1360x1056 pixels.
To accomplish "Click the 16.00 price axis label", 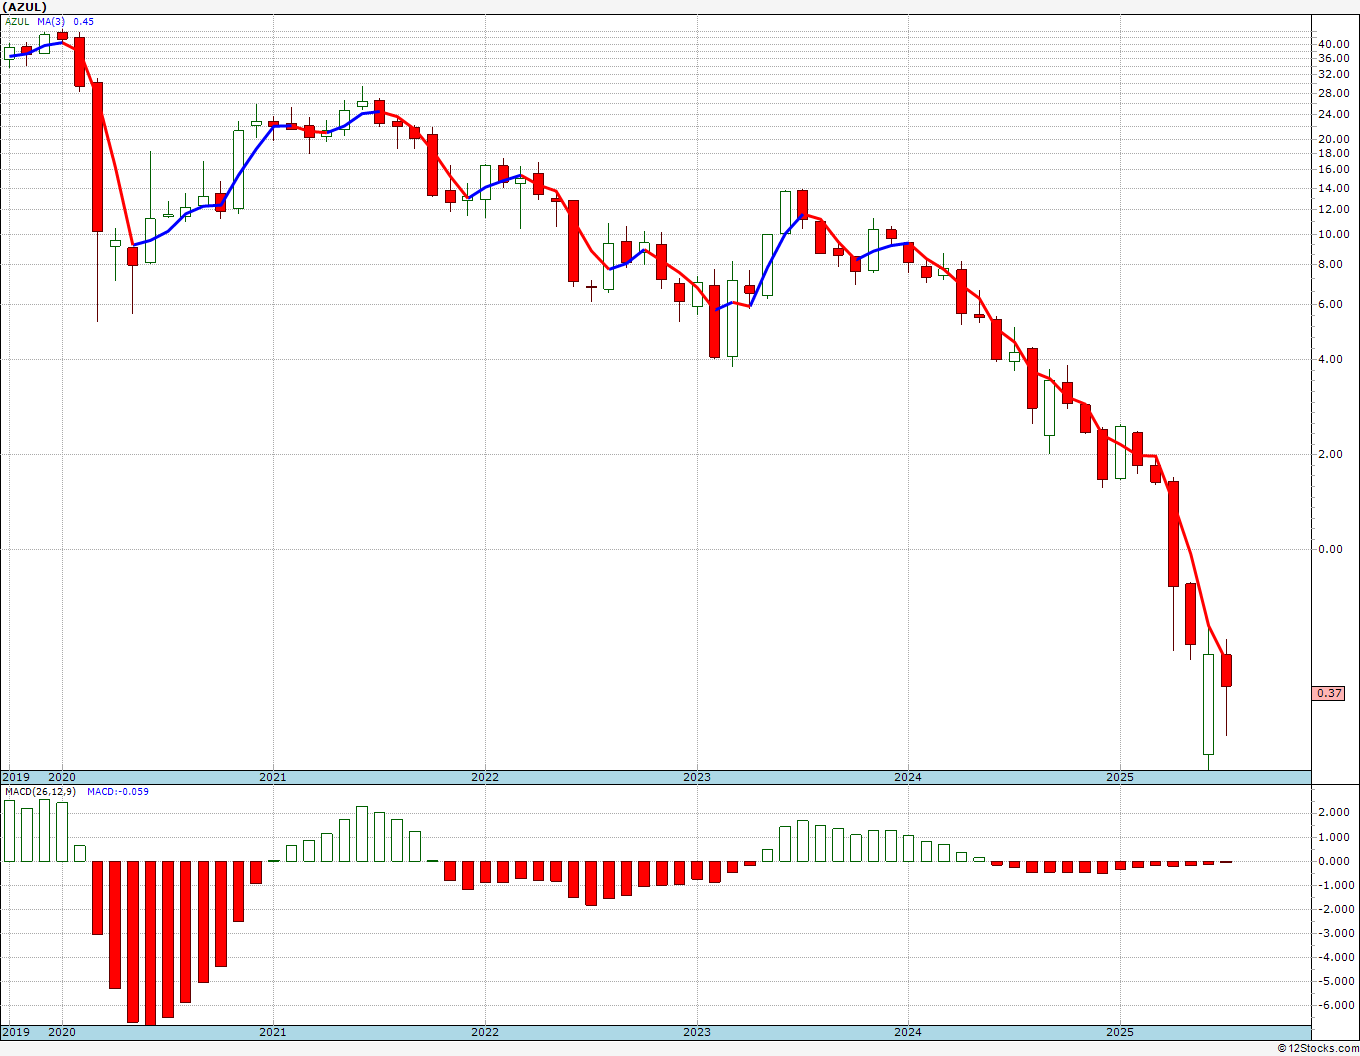I will coord(1333,170).
